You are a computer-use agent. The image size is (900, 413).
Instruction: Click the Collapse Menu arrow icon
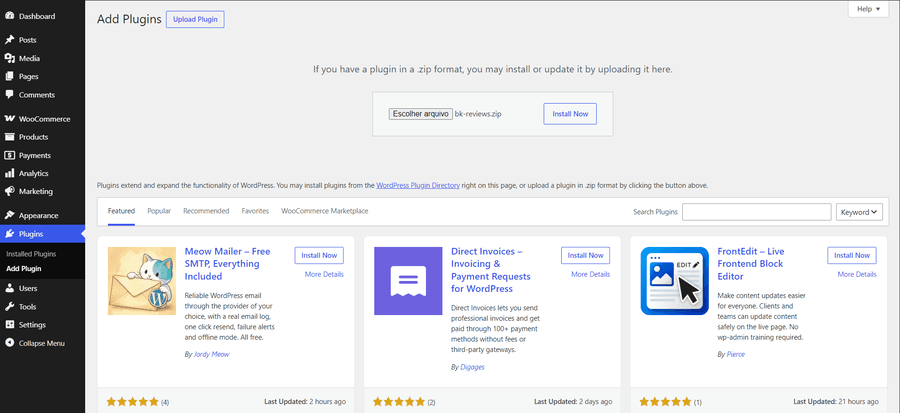(9, 343)
